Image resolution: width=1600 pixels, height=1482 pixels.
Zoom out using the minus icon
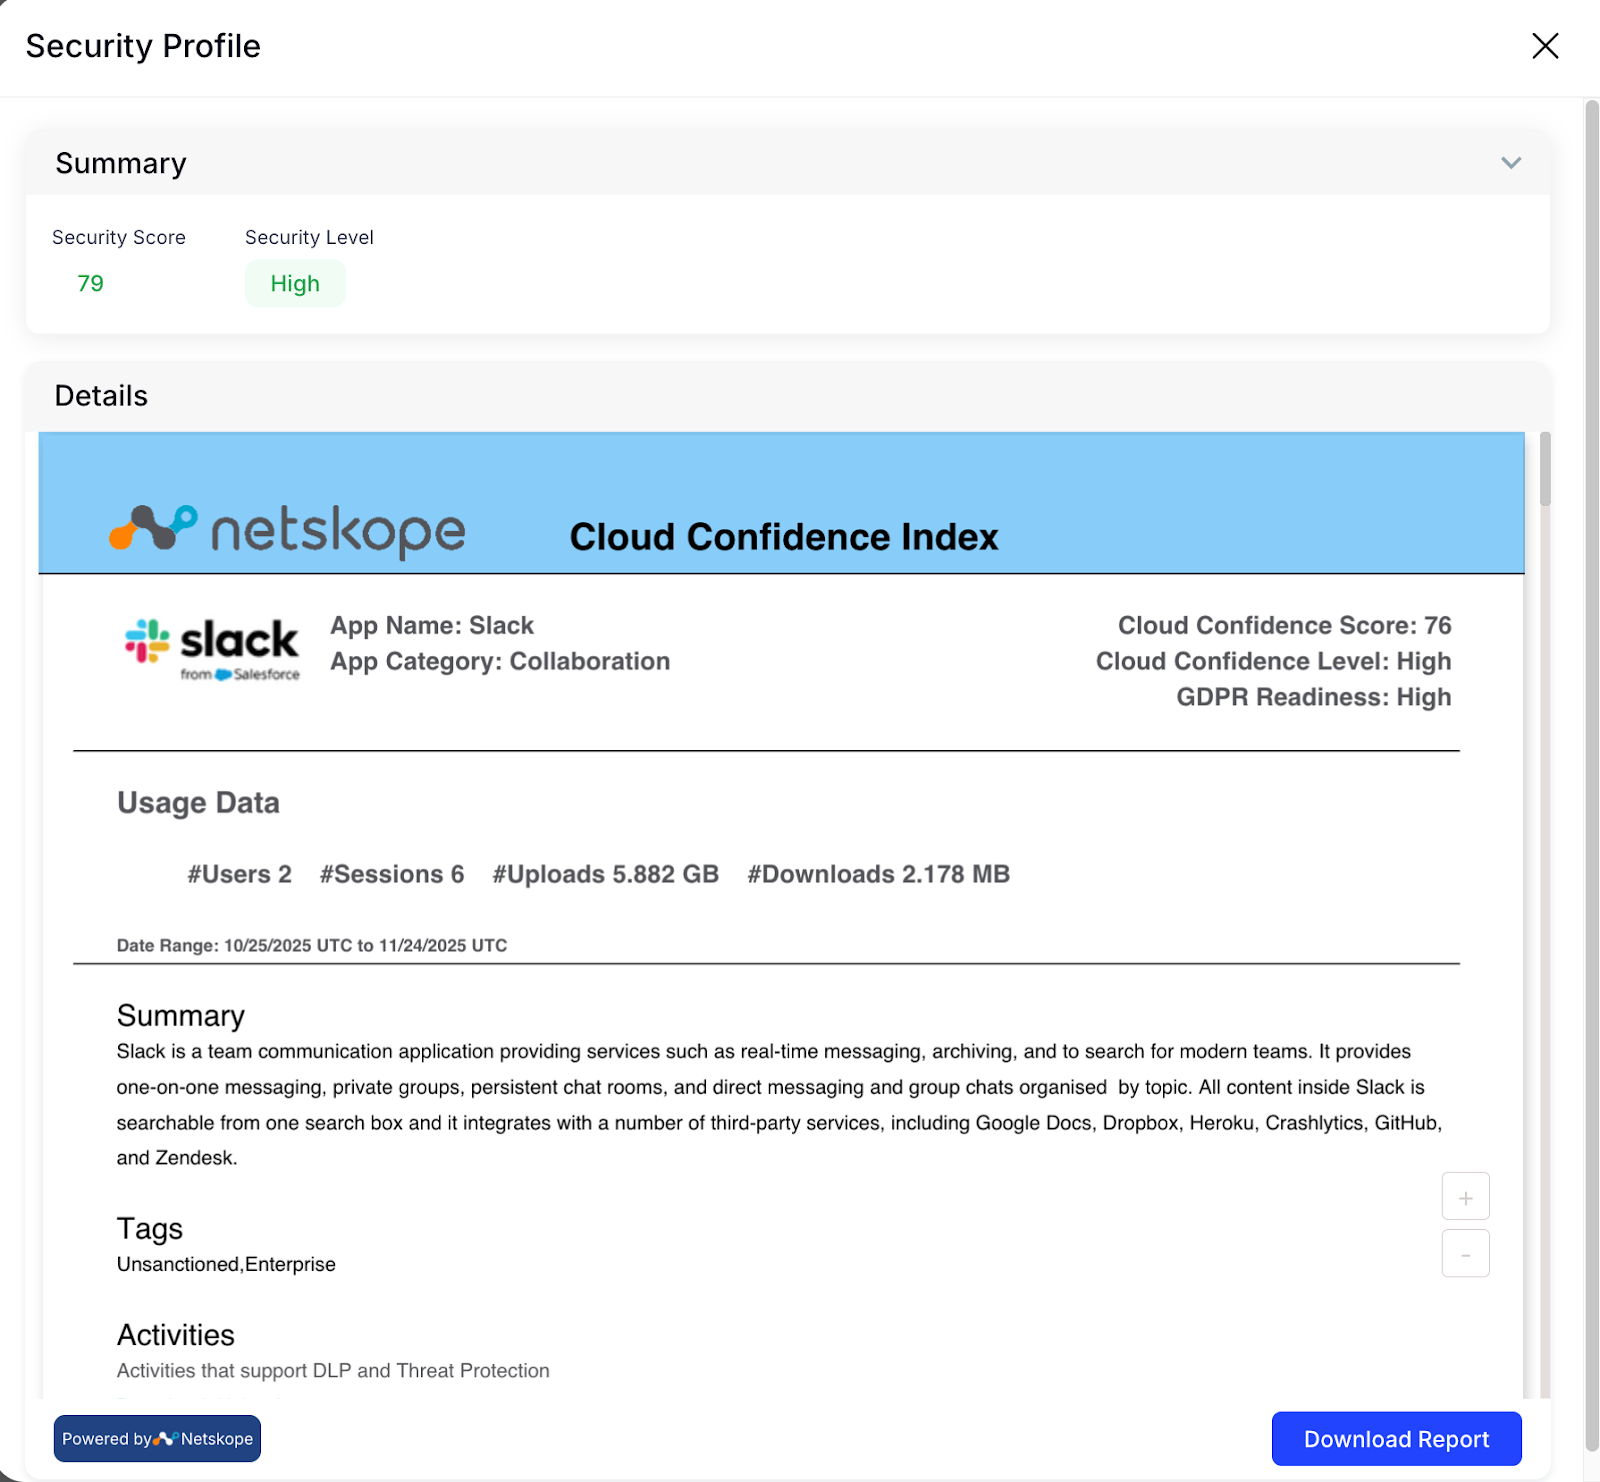point(1465,1253)
